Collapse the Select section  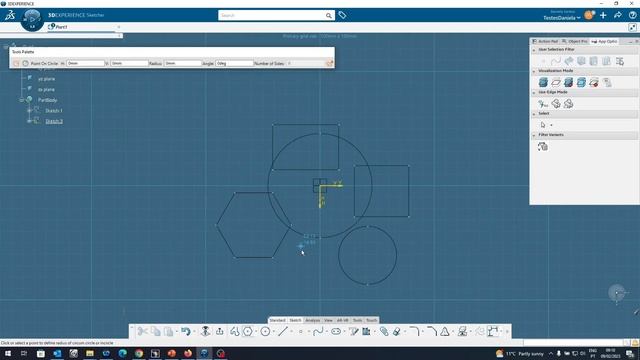pos(534,113)
